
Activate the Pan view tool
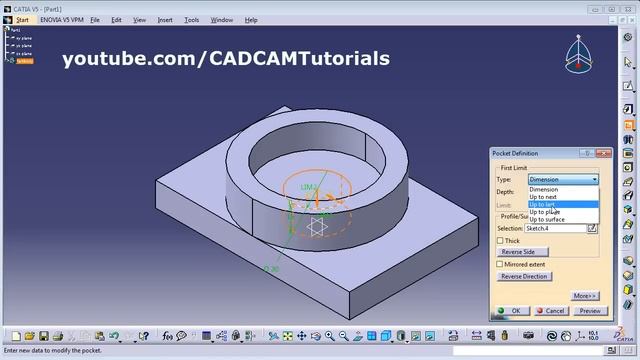click(302, 336)
